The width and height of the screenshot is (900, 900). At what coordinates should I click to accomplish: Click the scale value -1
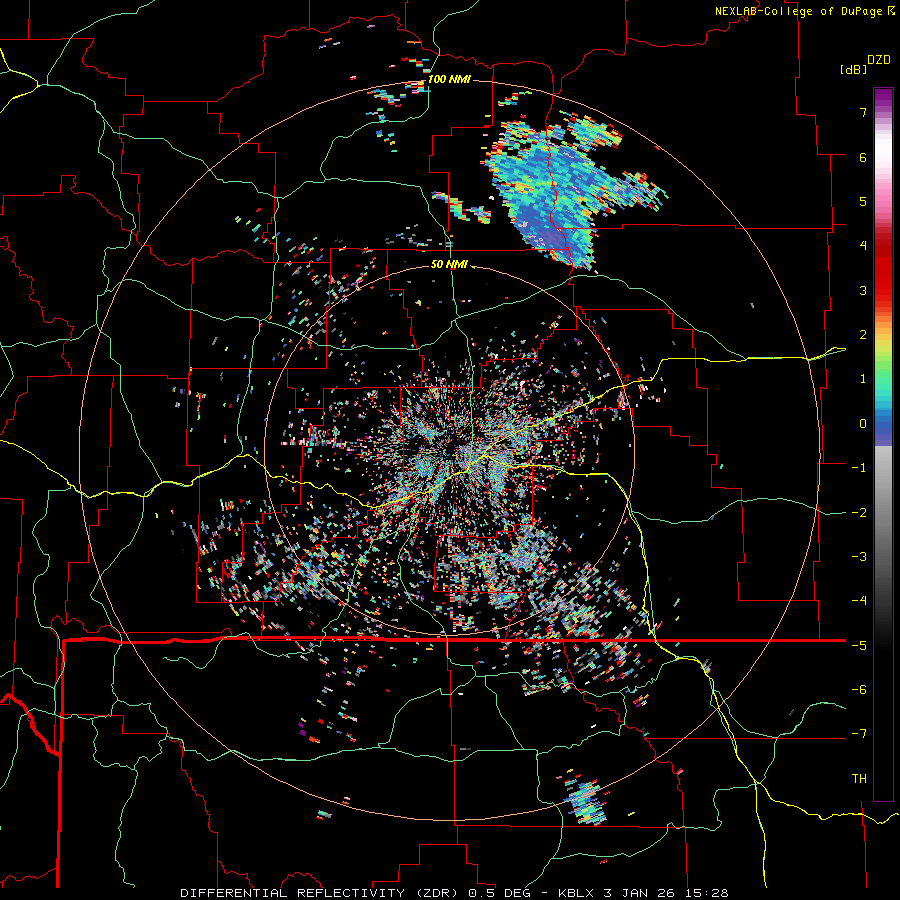[x=859, y=468]
